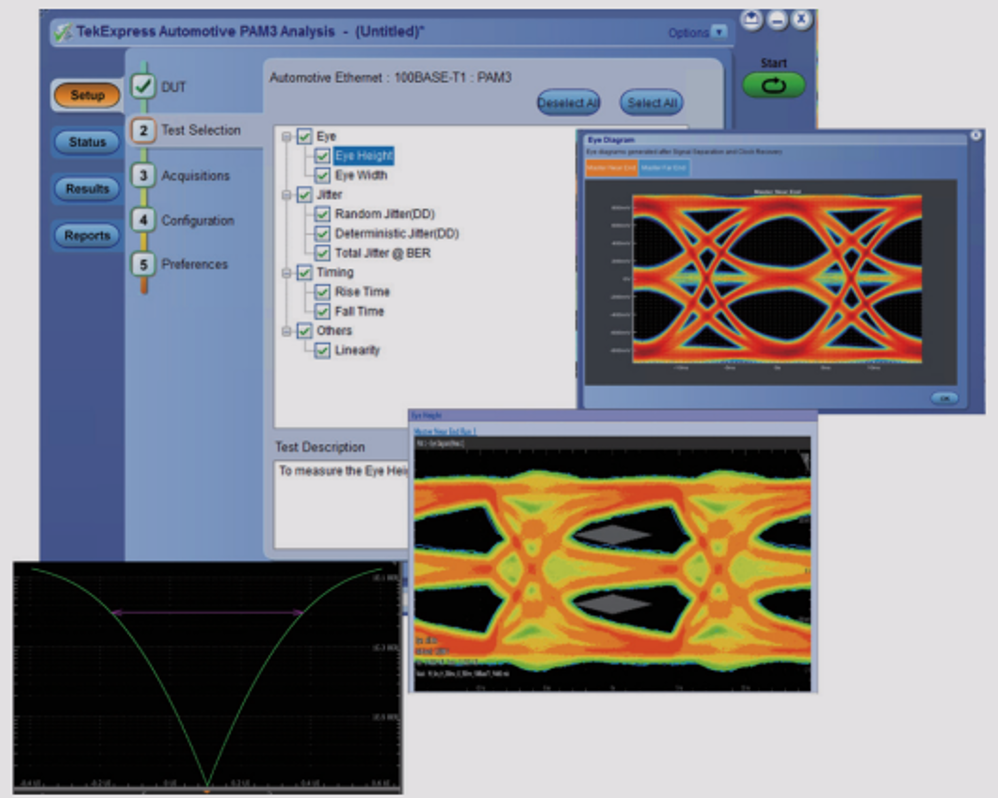Collapse the Eye test group
The width and height of the screenshot is (998, 798).
tap(286, 137)
